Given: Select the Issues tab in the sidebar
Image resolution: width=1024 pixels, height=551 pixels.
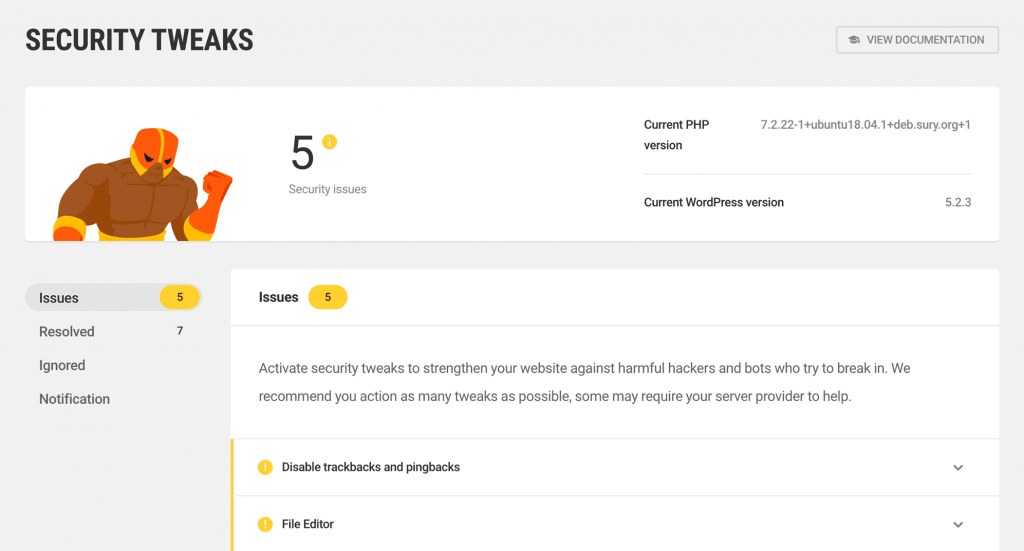Looking at the screenshot, I should tap(59, 298).
